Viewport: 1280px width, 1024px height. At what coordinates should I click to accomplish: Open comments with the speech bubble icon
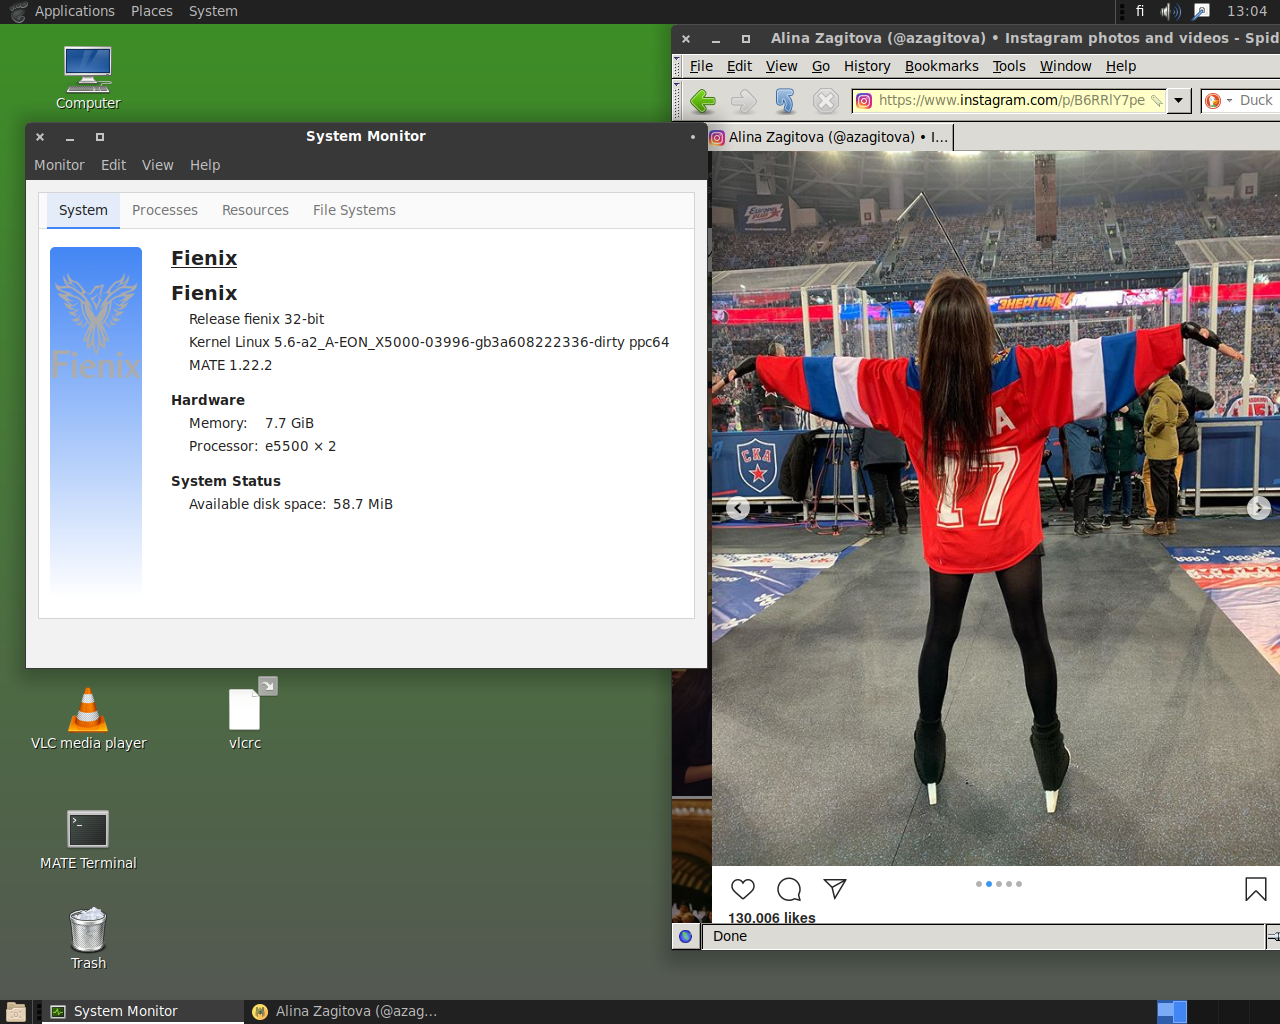click(x=789, y=889)
